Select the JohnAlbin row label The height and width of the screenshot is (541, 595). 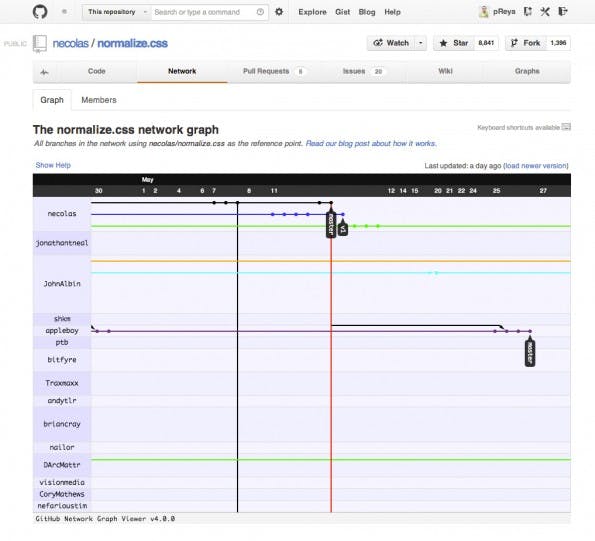(x=62, y=284)
